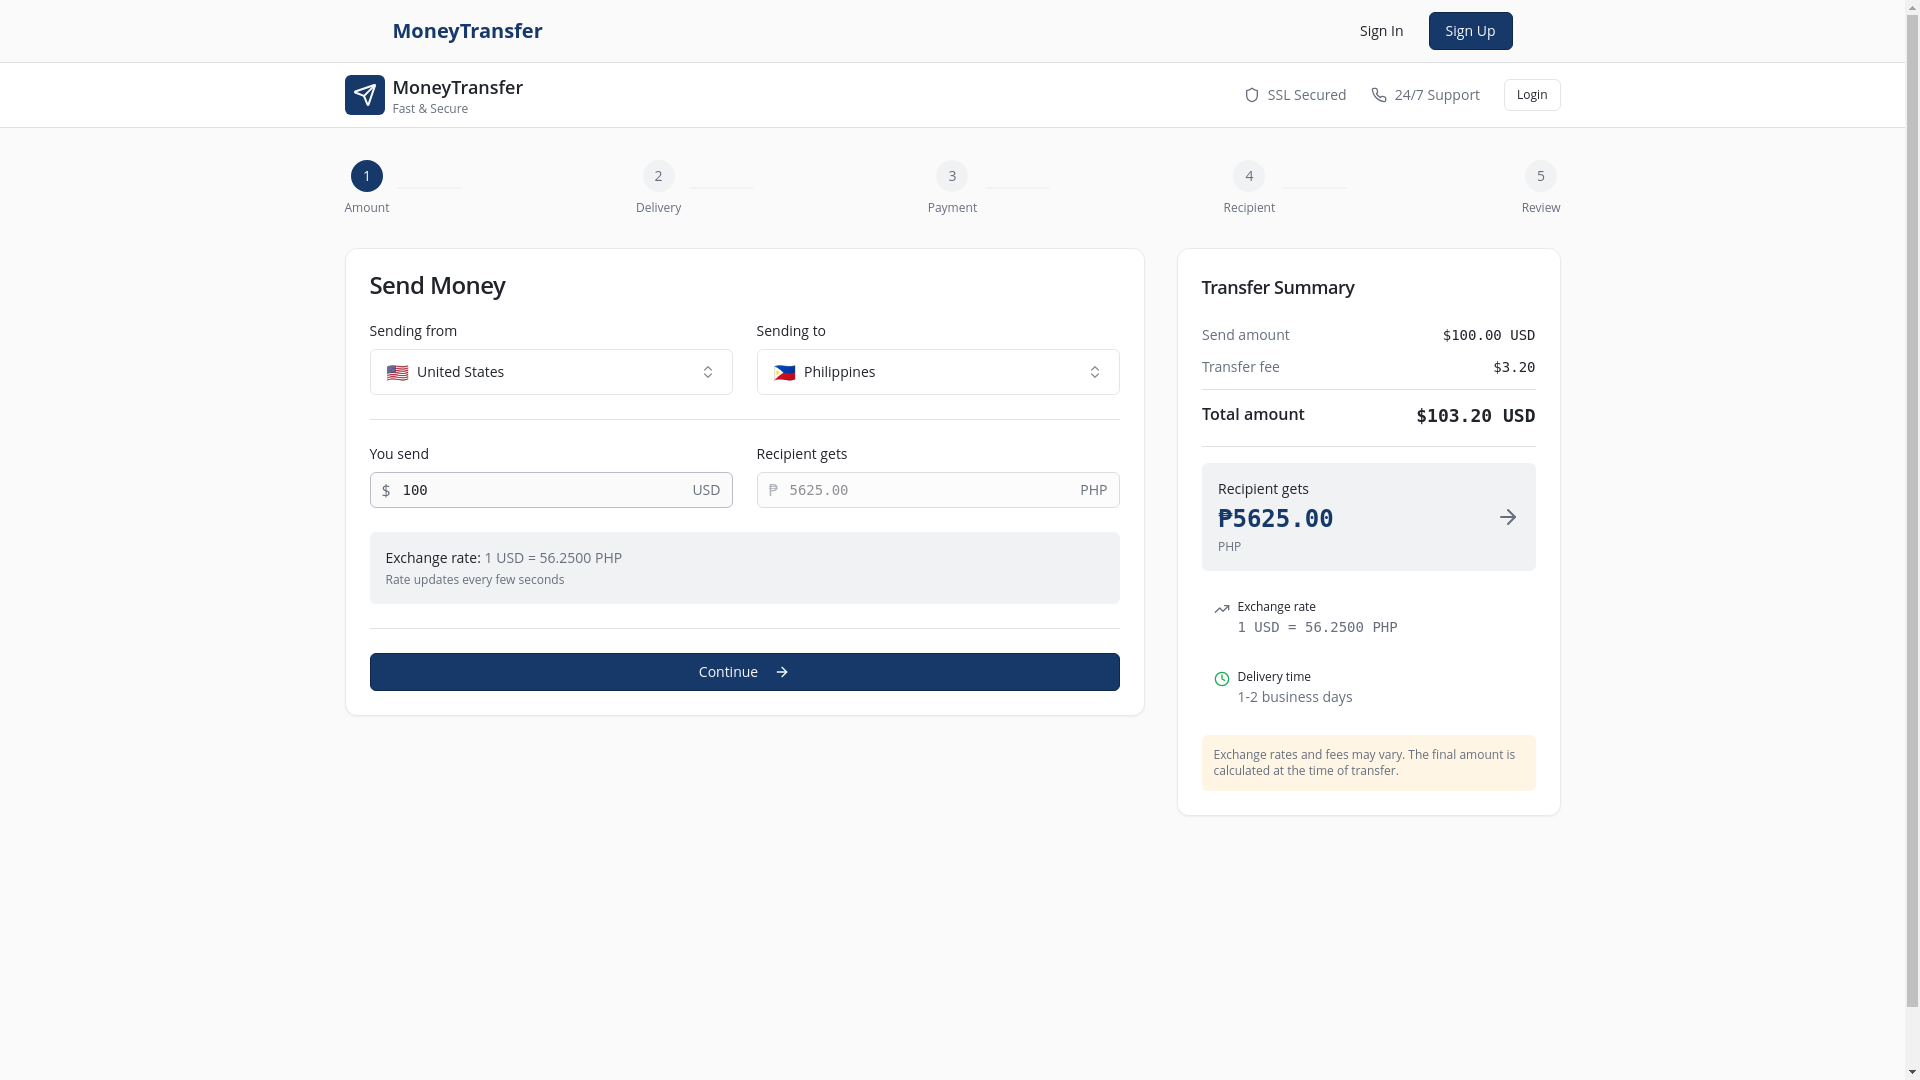Click the United States flag icon

[397, 373]
